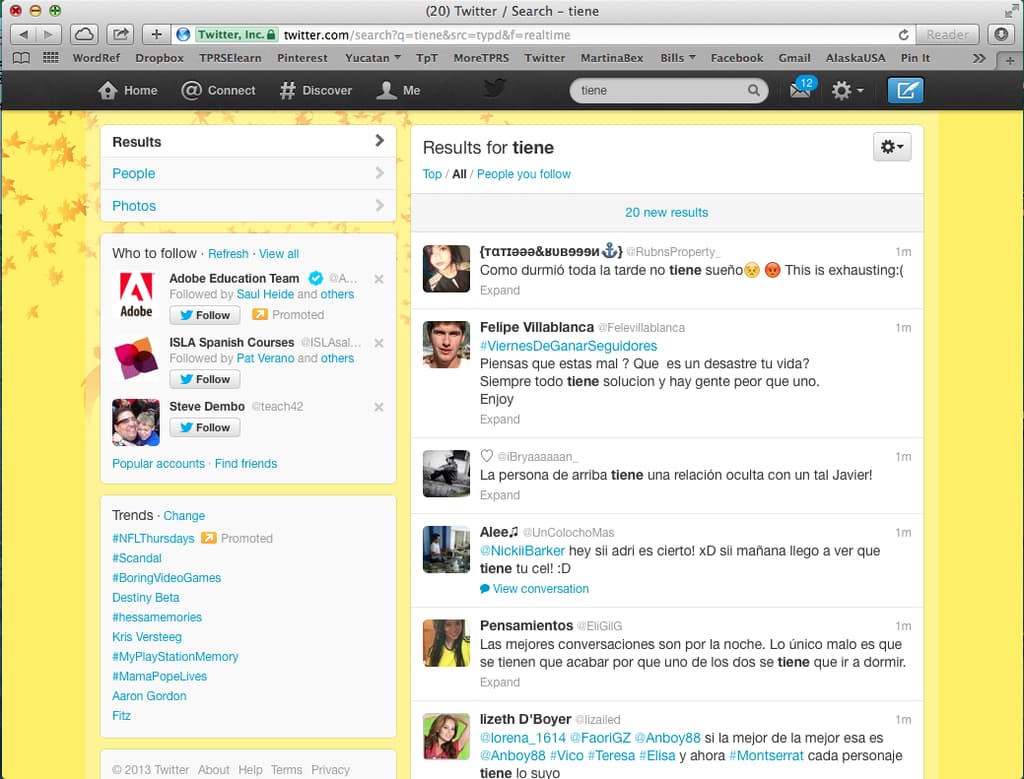
Task: Open the navbar settings gear menu
Action: 847,90
